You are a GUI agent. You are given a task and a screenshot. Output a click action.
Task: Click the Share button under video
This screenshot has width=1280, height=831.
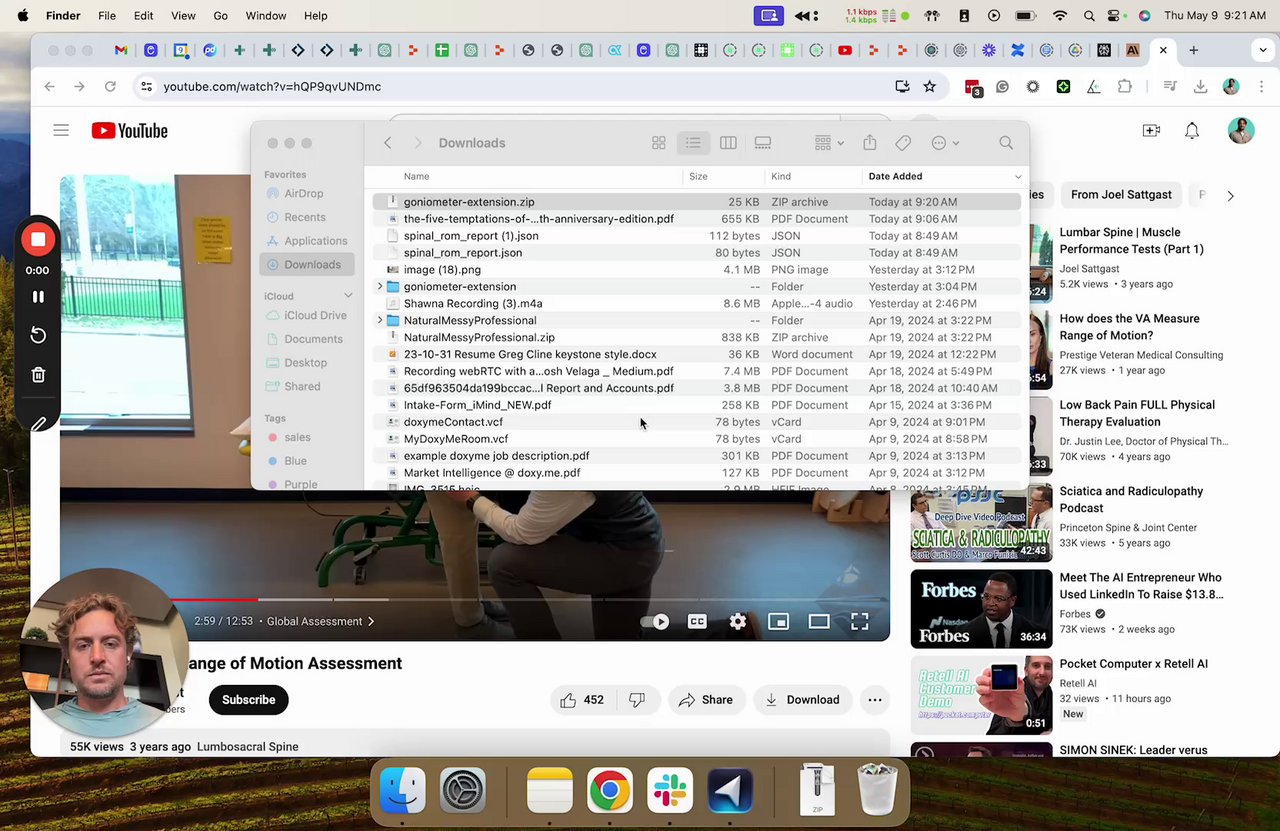click(706, 700)
